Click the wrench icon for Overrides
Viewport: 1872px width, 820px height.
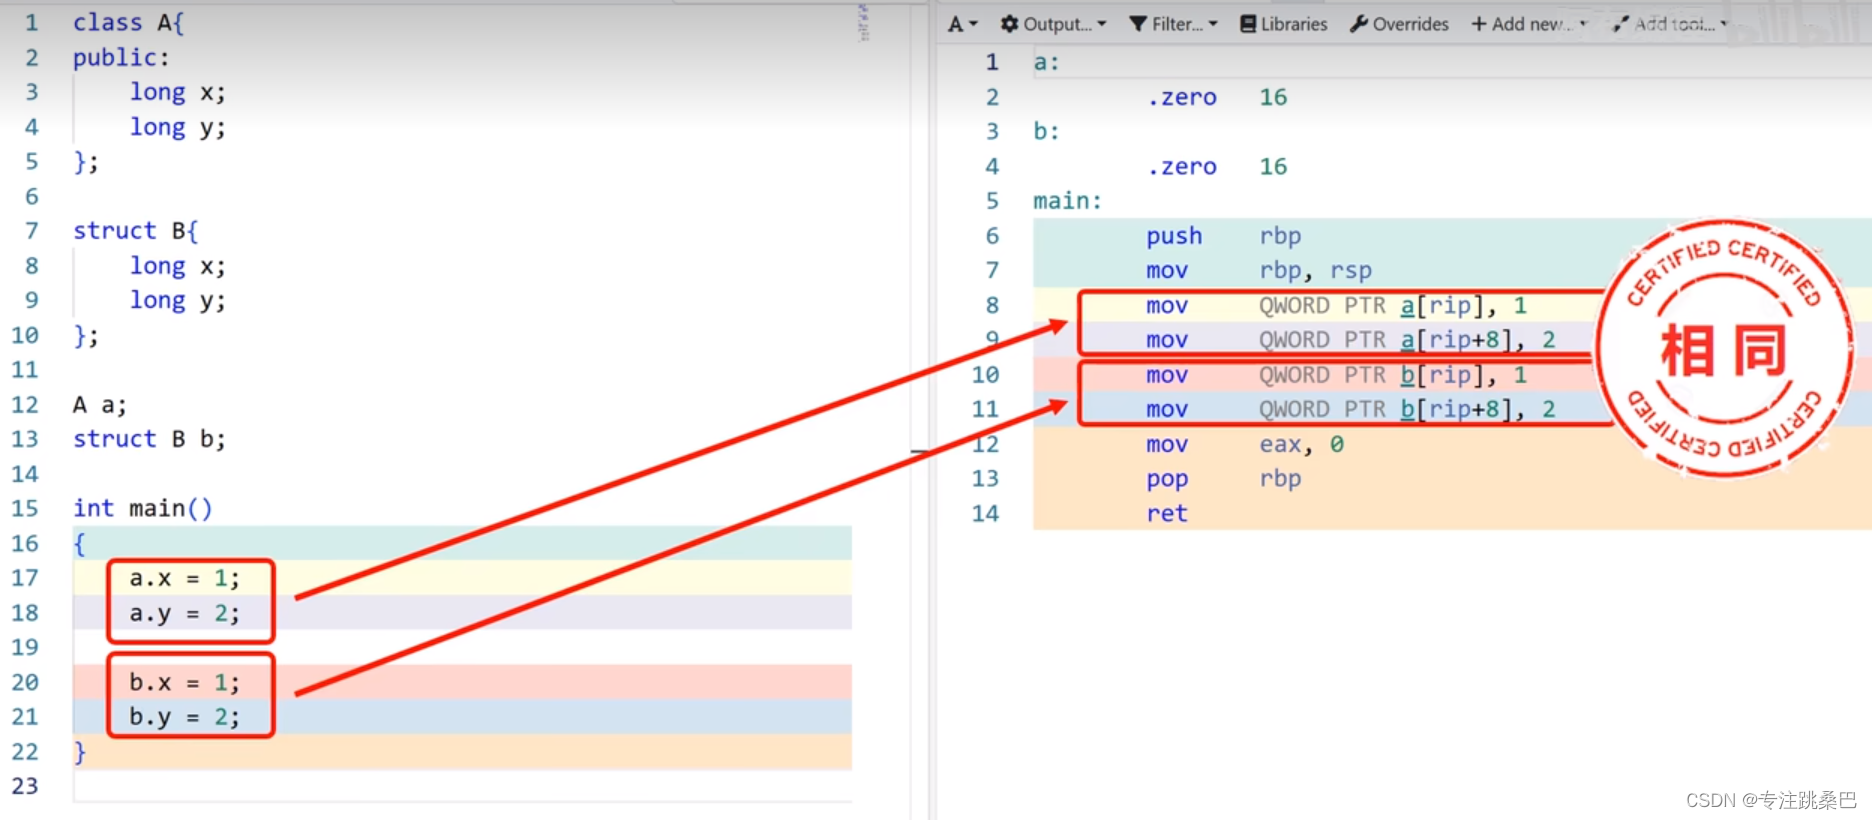pyautogui.click(x=1359, y=24)
